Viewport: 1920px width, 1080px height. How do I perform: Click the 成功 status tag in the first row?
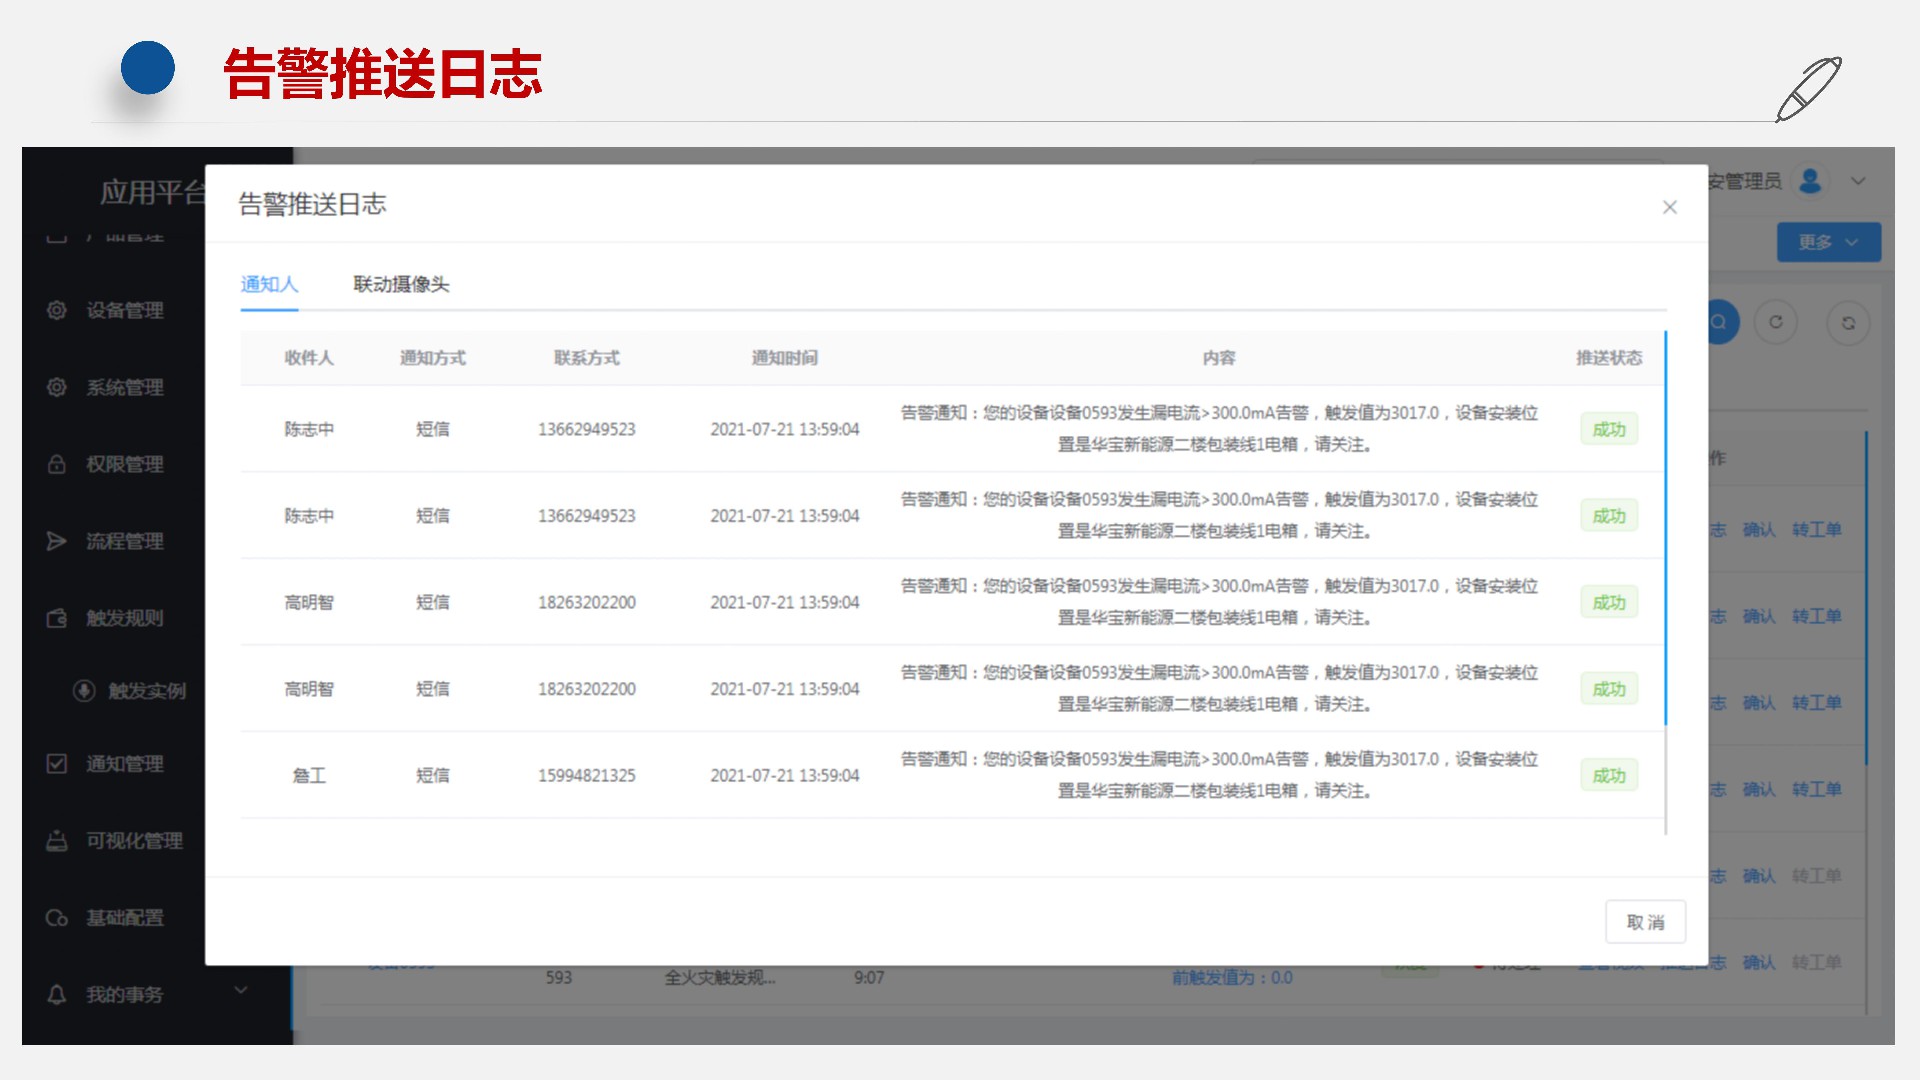pos(1608,429)
